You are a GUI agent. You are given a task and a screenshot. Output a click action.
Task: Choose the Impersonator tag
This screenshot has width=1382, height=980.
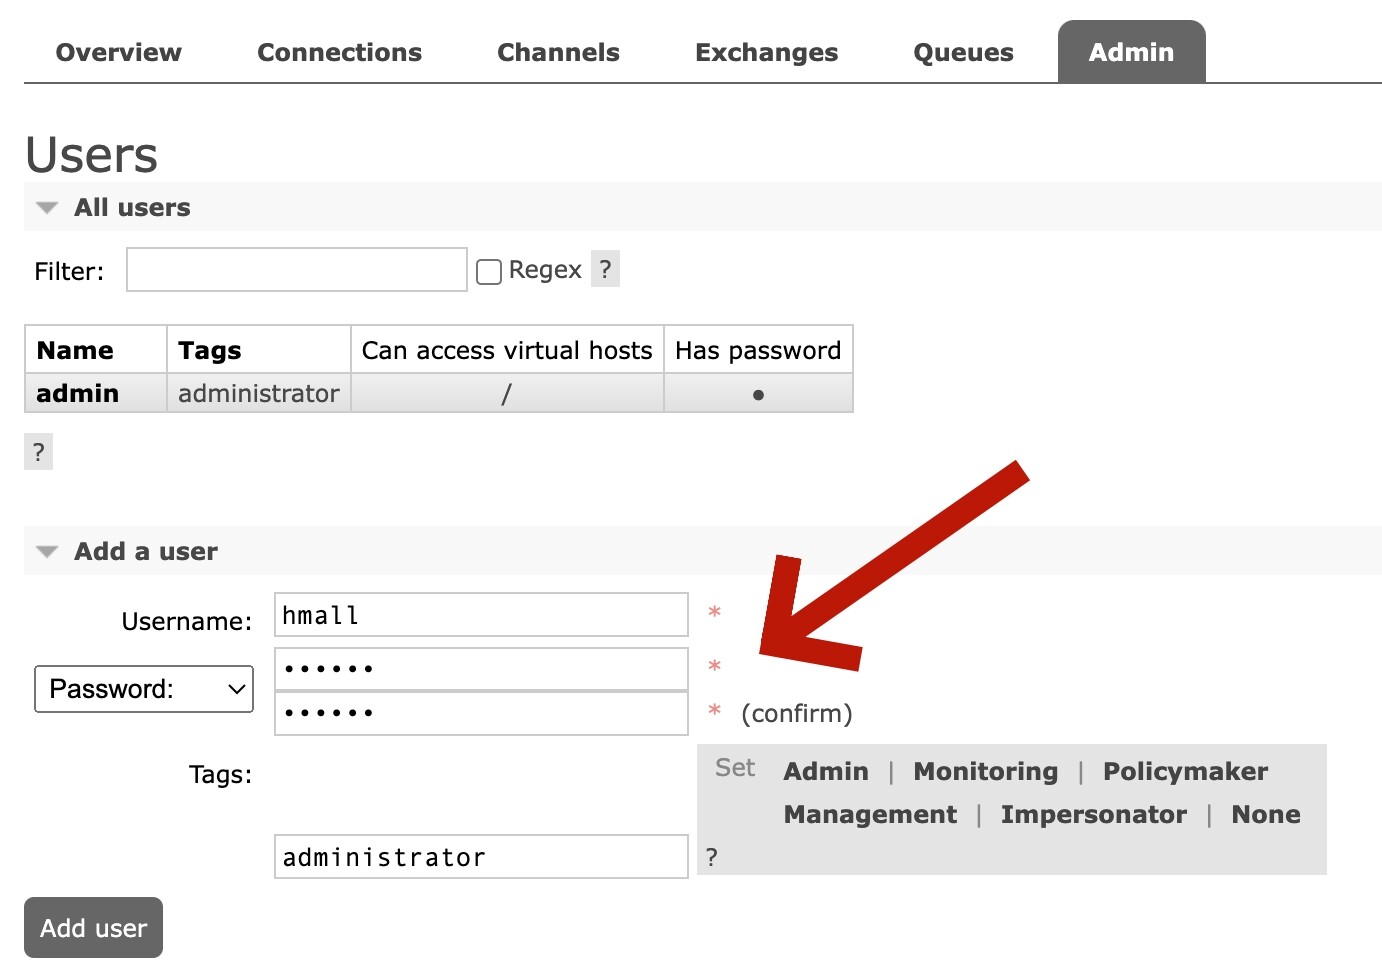[1093, 814]
